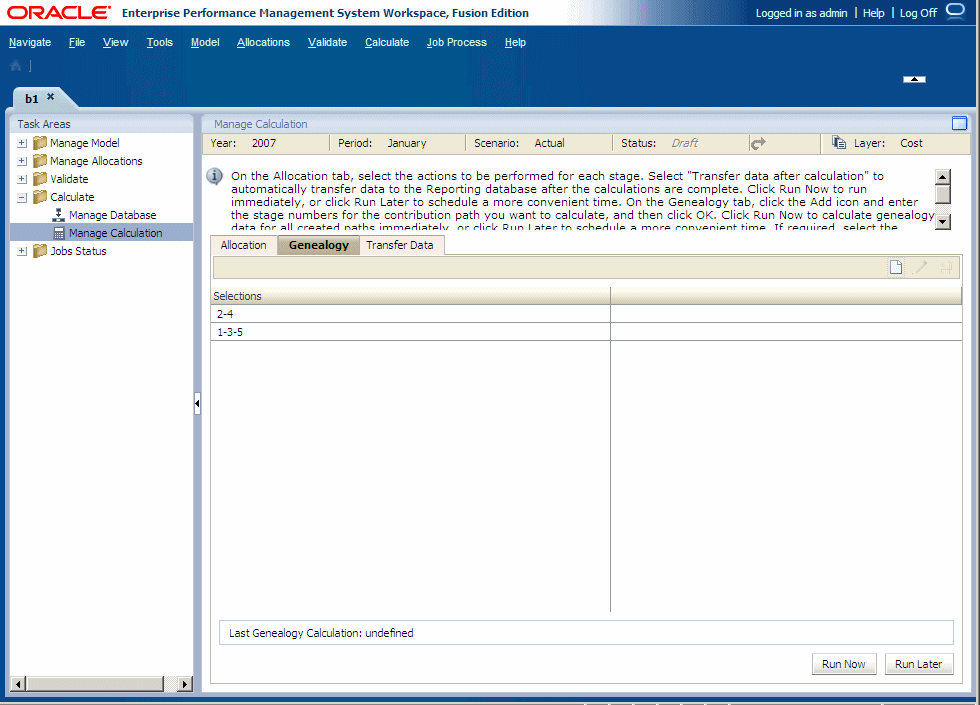Image resolution: width=980 pixels, height=705 pixels.
Task: Click the Jobs Status folder icon
Action: pyautogui.click(x=40, y=251)
